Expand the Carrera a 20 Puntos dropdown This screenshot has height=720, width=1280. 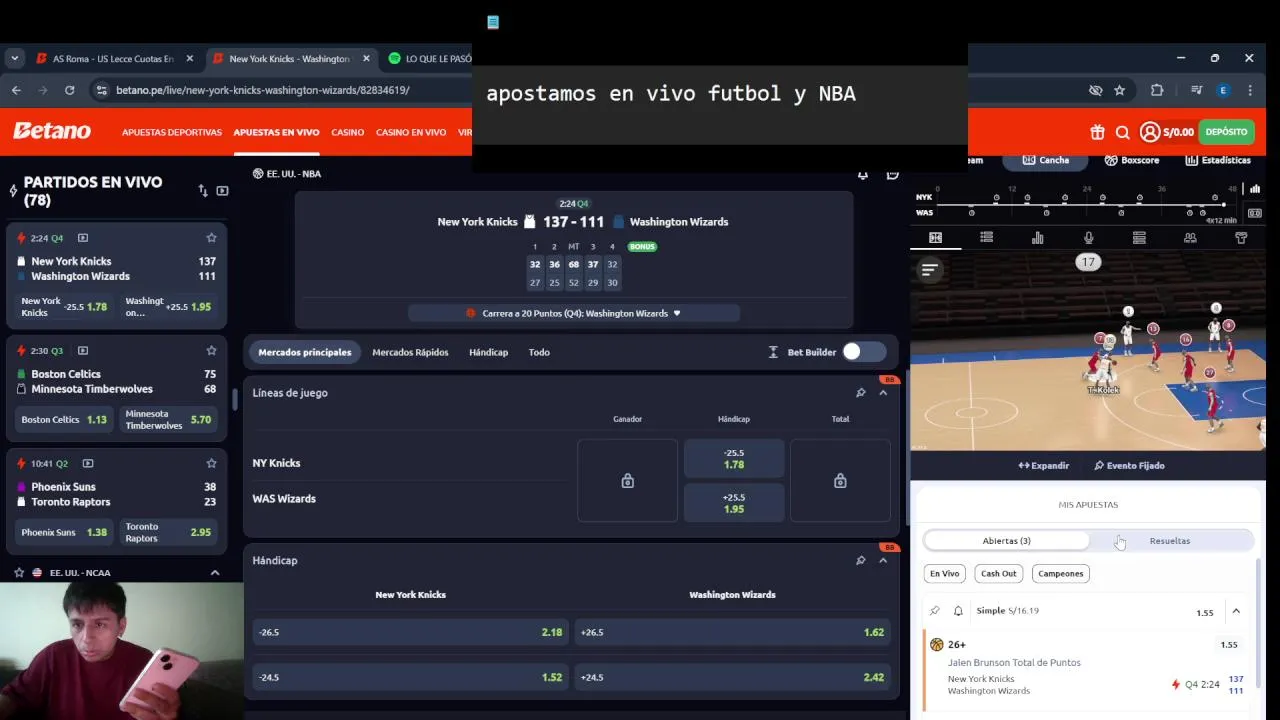(574, 313)
